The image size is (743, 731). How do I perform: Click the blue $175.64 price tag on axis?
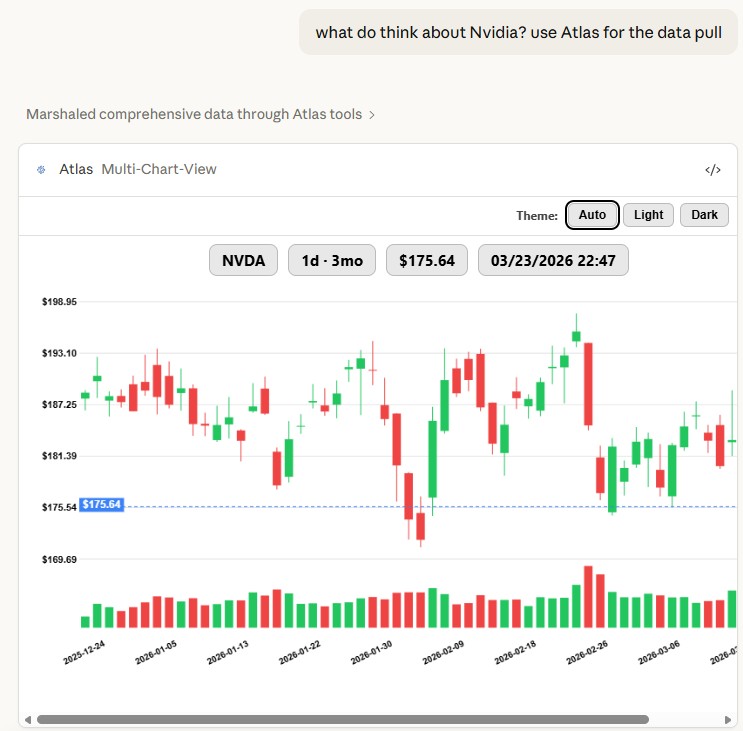coord(101,505)
